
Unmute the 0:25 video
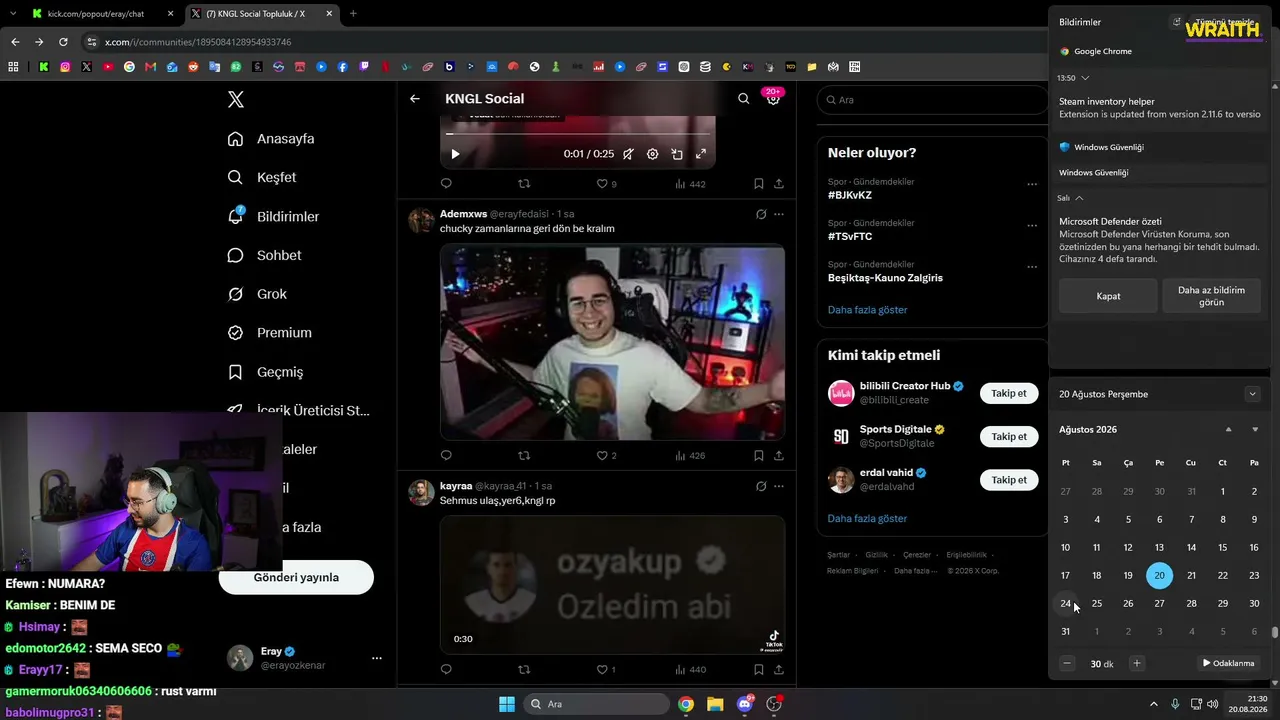pyautogui.click(x=628, y=154)
